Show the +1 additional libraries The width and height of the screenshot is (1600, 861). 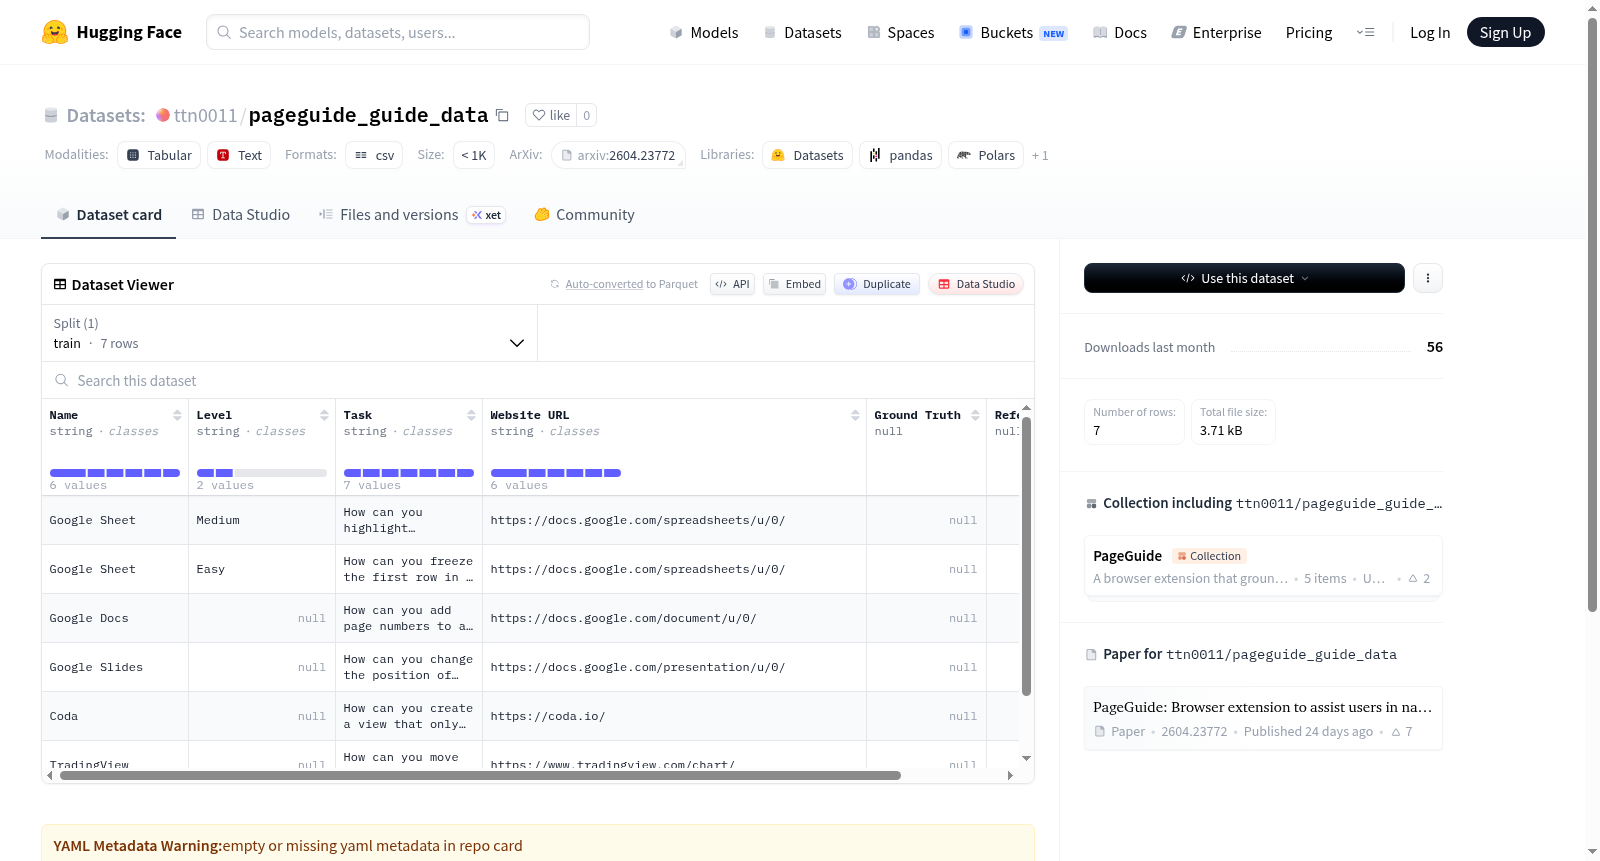[1040, 156]
